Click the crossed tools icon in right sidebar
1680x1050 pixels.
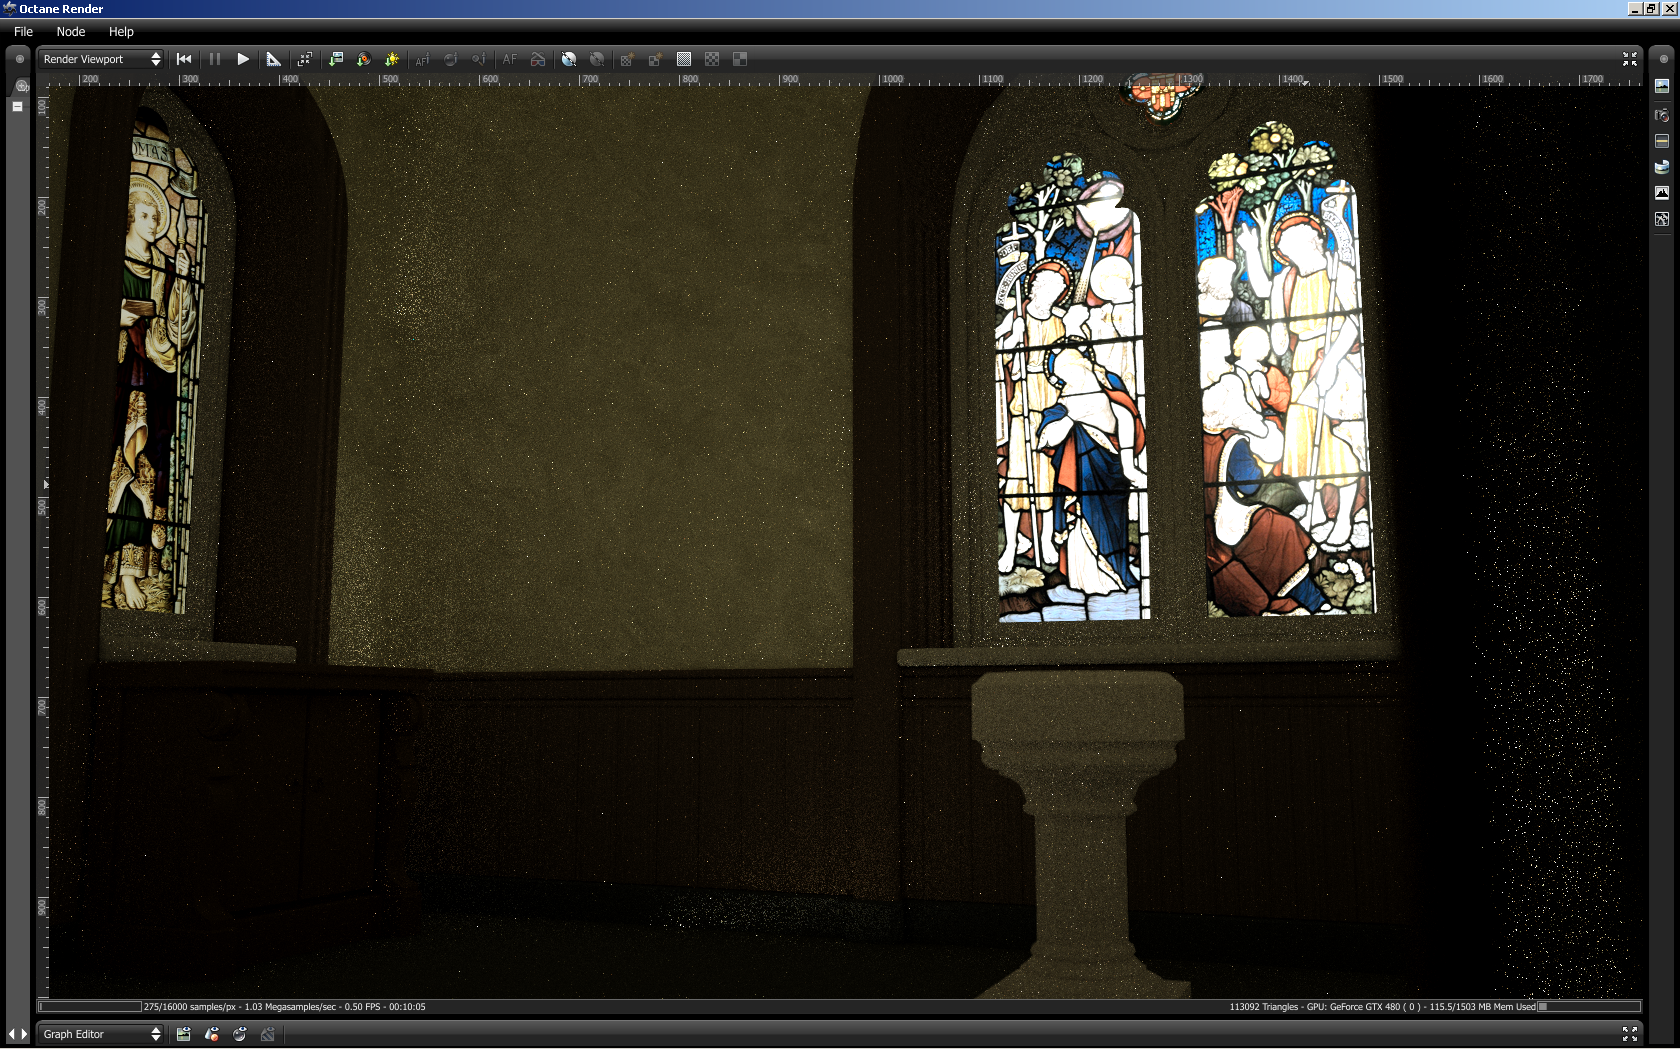[x=1662, y=219]
